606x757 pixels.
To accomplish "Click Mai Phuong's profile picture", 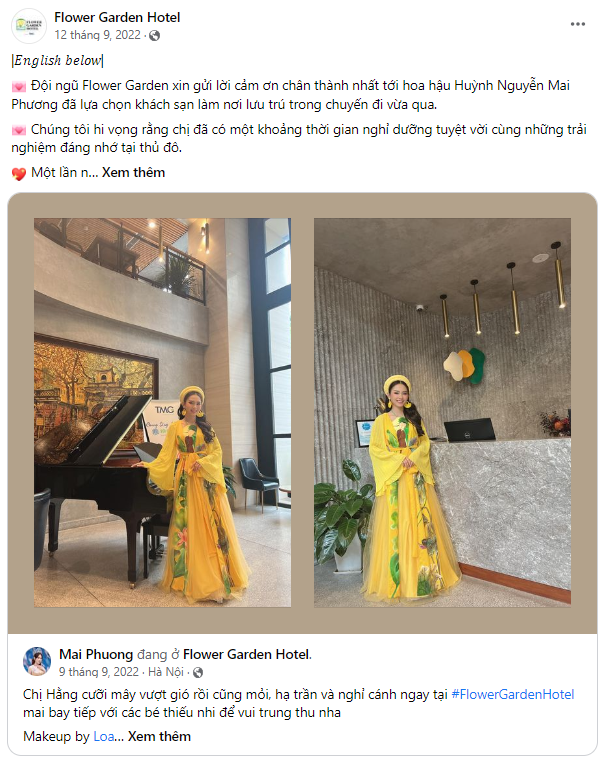I will point(37,661).
